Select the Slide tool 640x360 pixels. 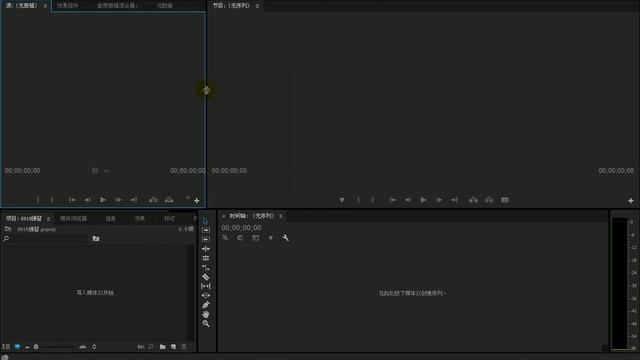pos(206,295)
